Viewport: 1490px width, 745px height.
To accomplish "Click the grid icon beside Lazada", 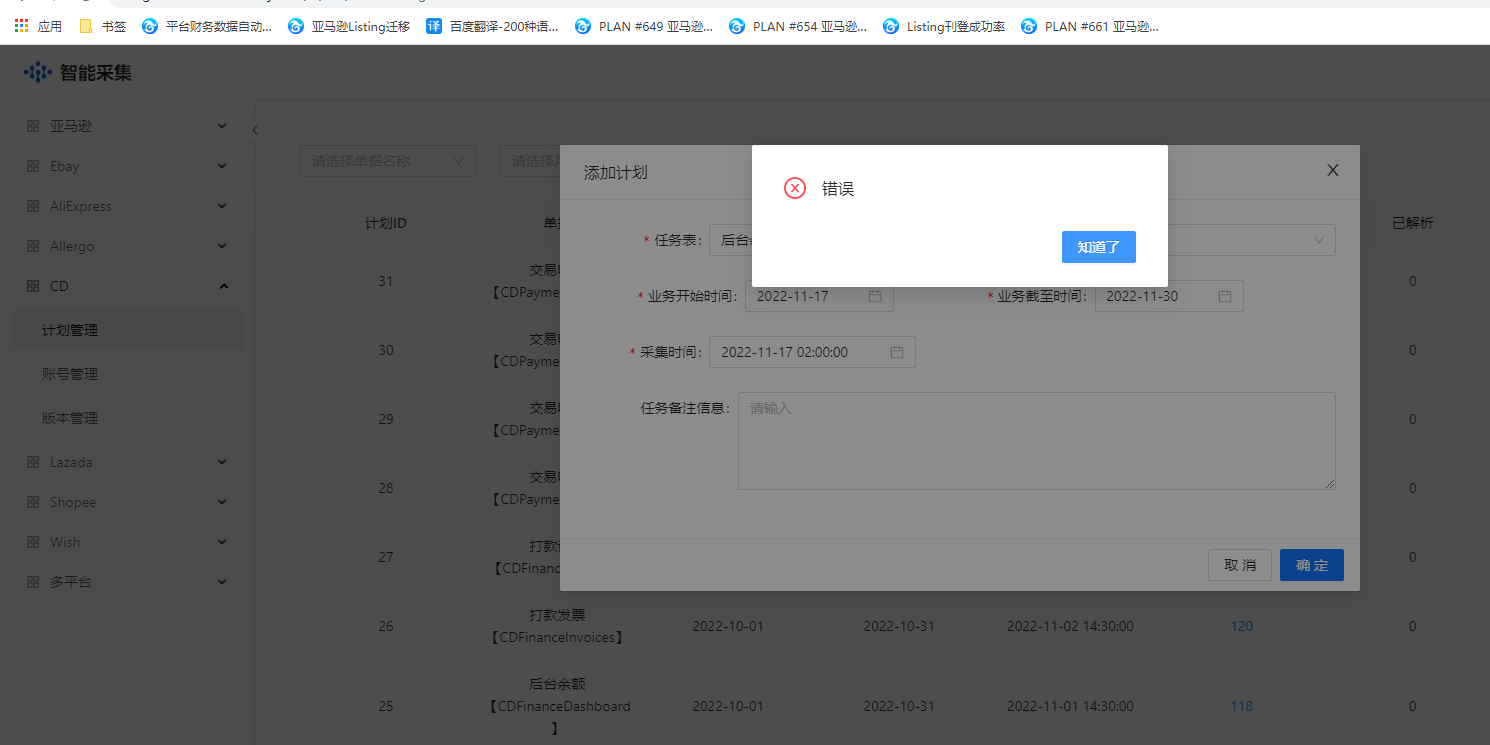I will coord(33,462).
